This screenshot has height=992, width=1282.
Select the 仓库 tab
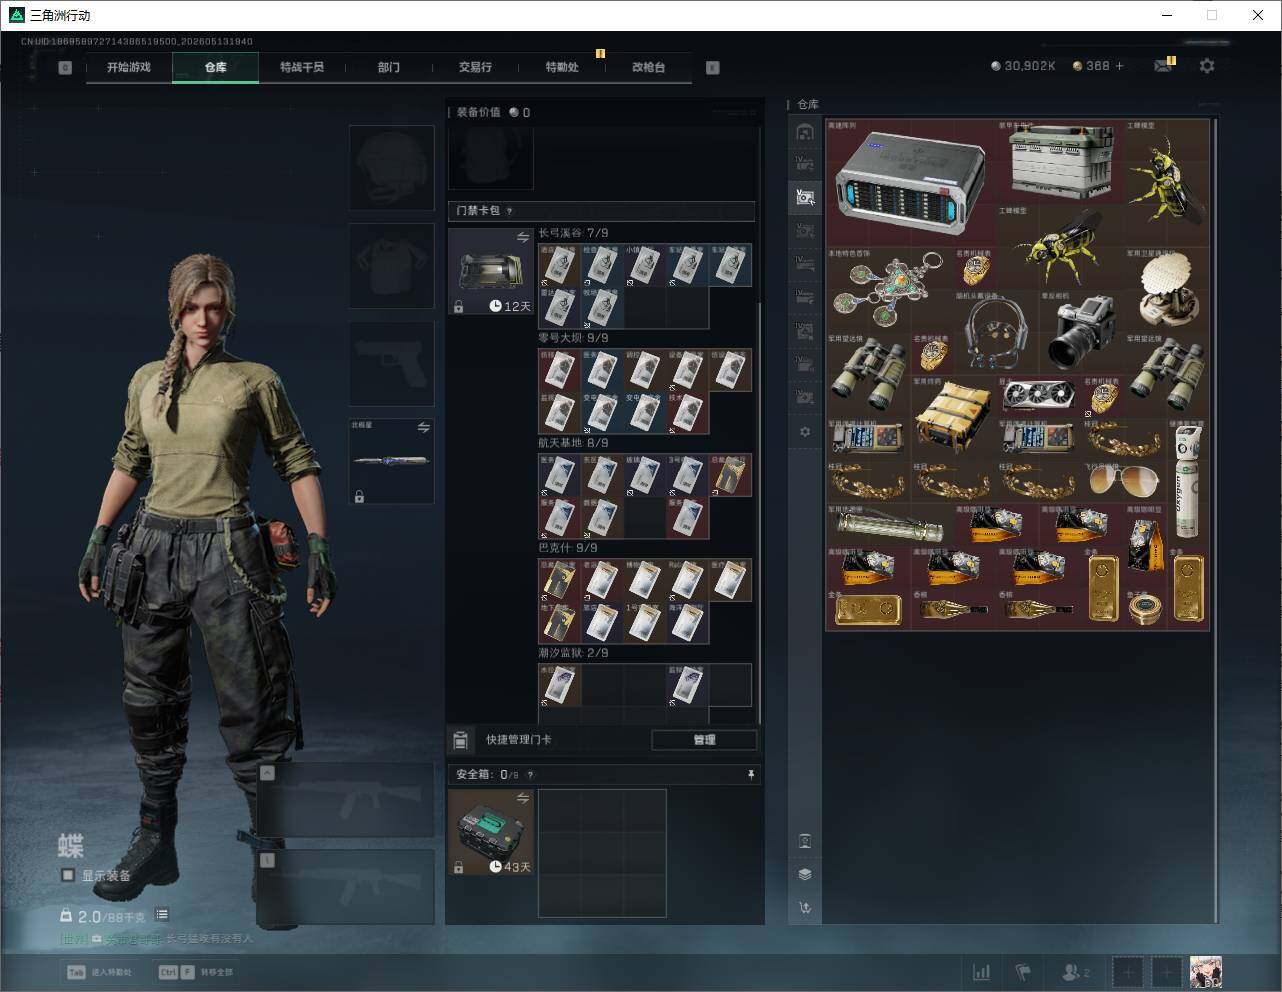coord(215,67)
